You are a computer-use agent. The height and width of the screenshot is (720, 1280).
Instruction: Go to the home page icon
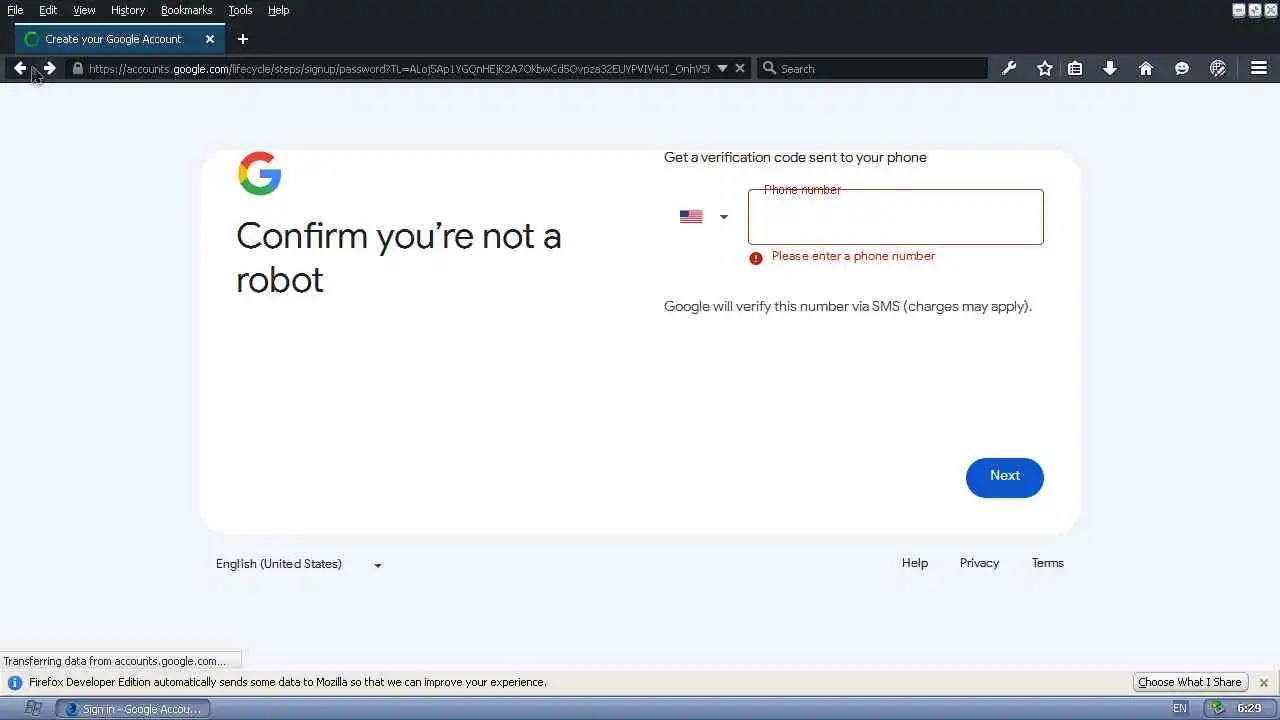coord(1146,68)
